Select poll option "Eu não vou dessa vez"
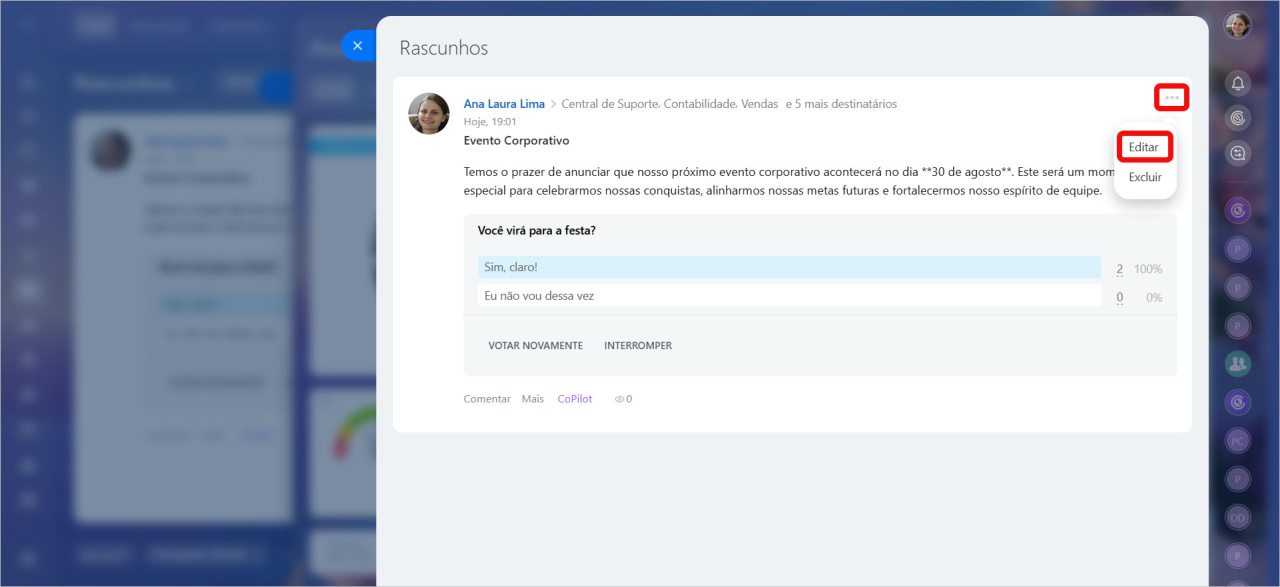1280x587 pixels. click(788, 296)
